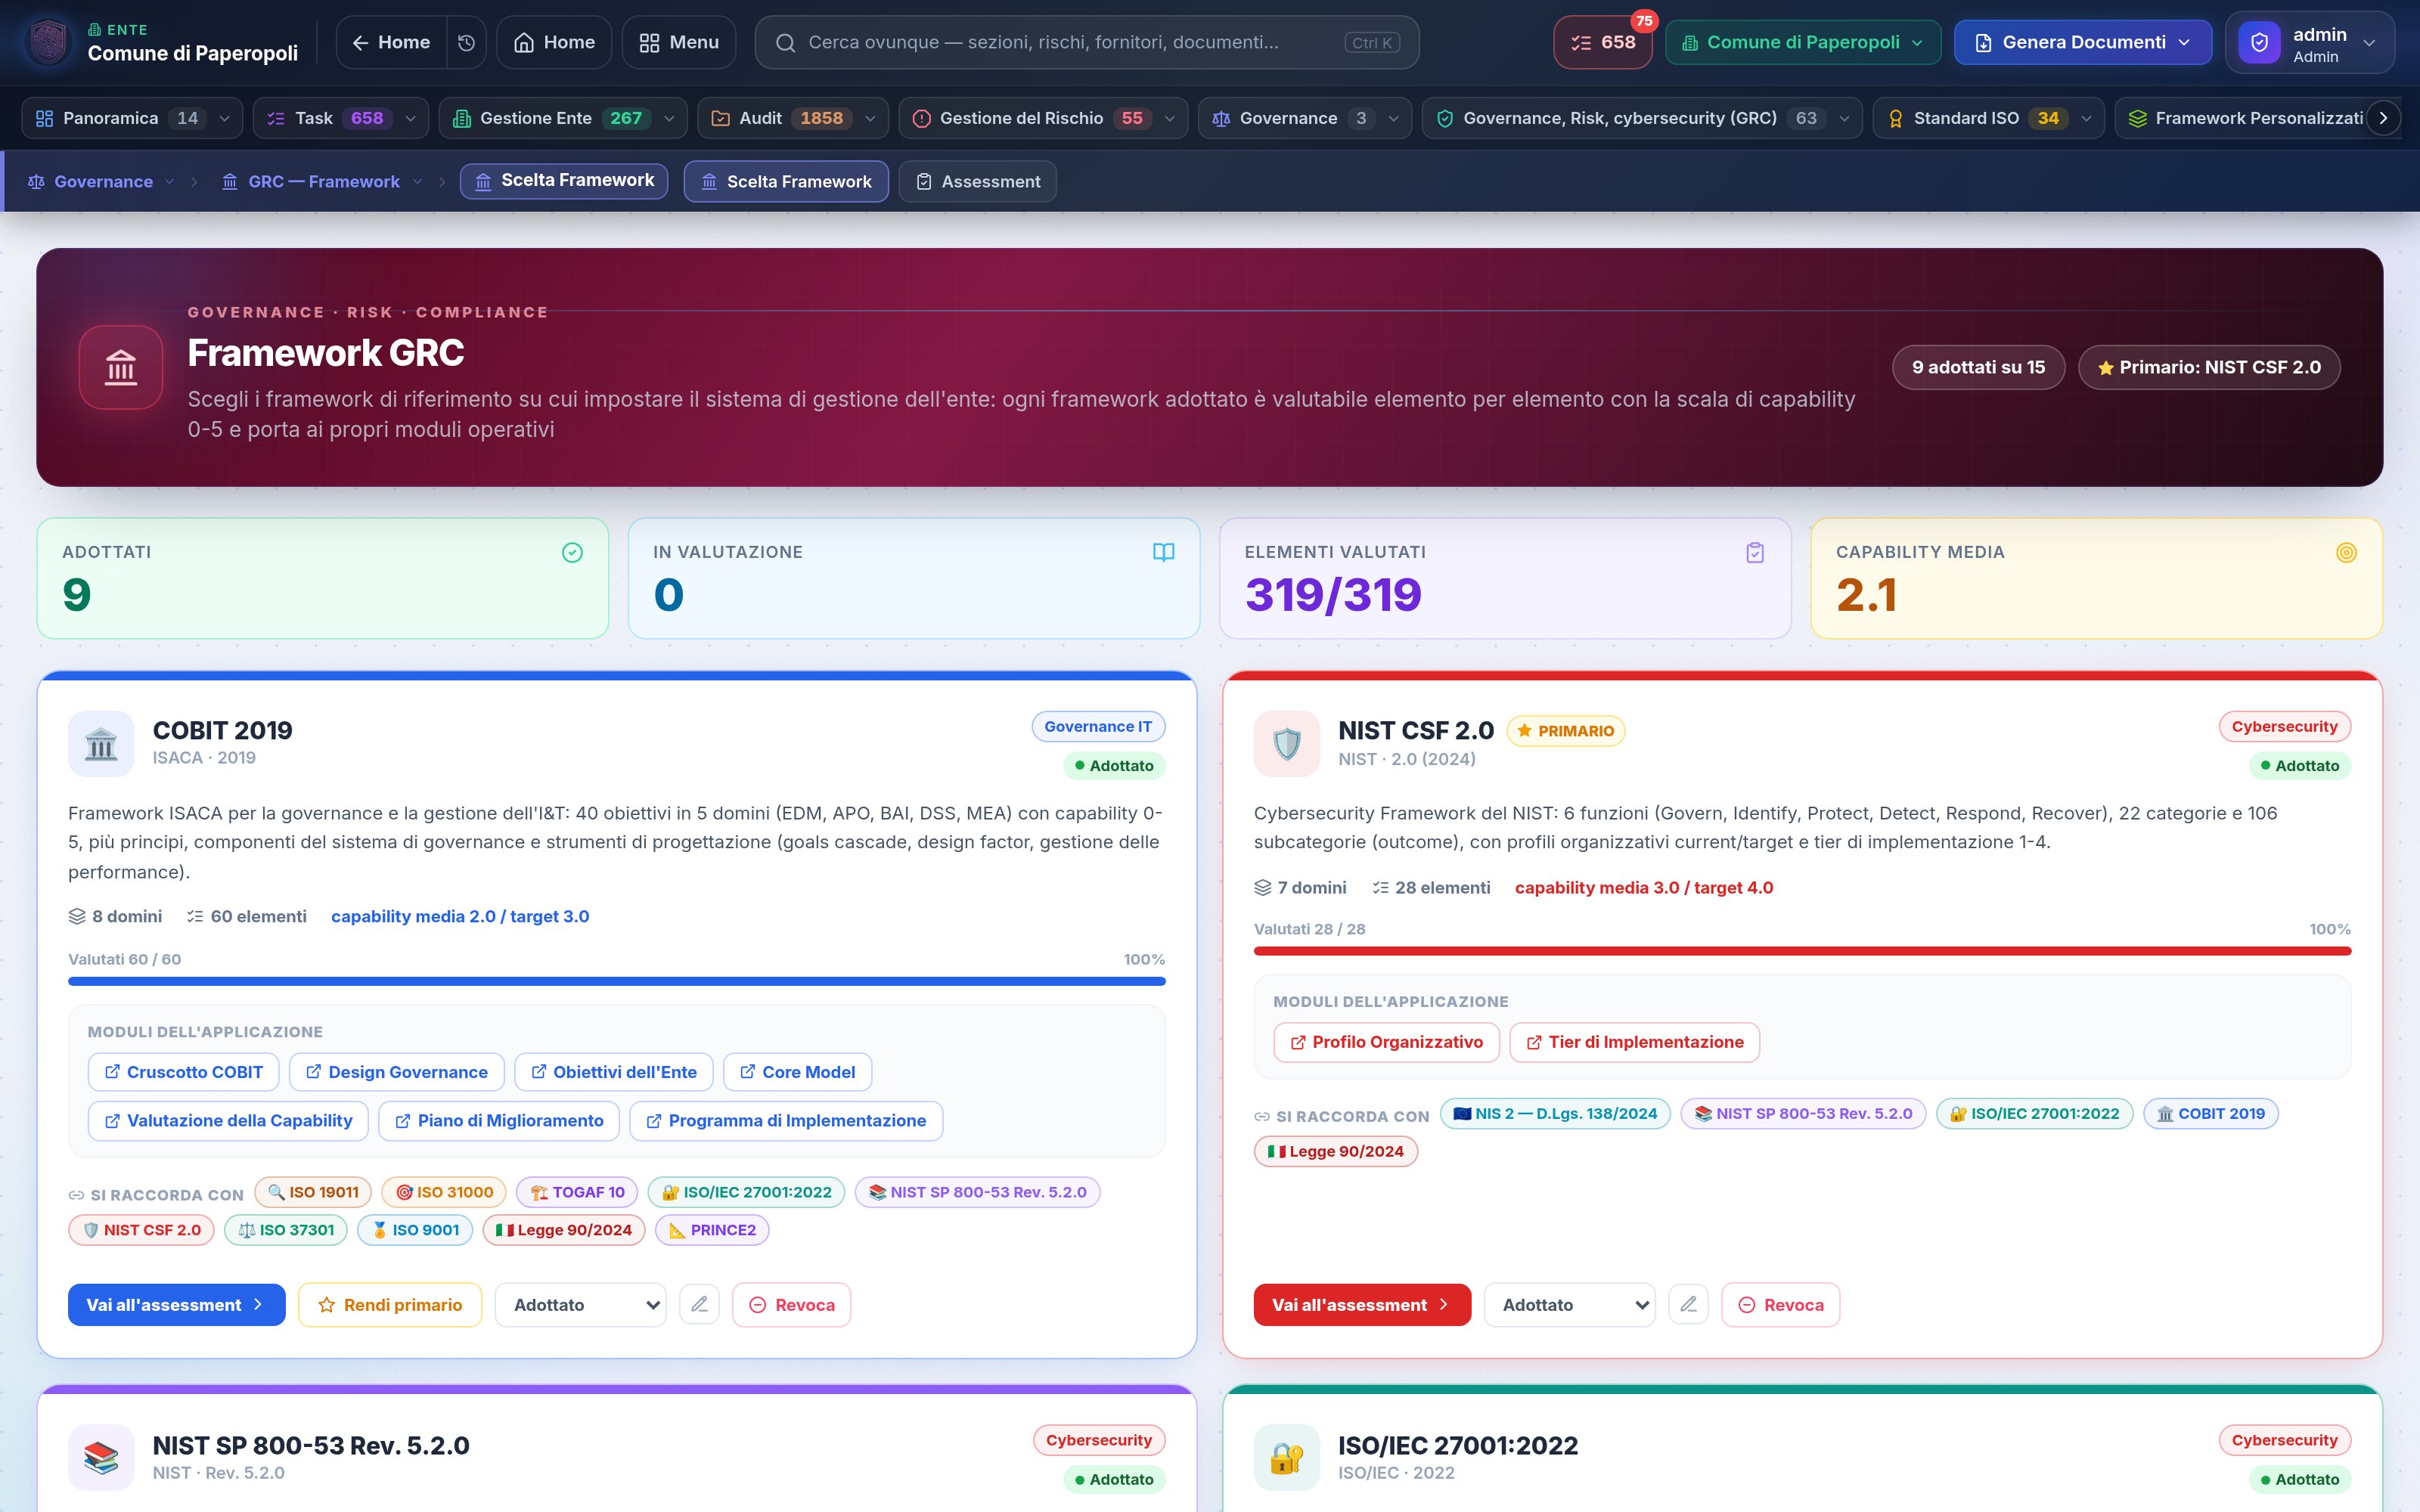Expand Gestione del Rischio menu

[x=1043, y=118]
